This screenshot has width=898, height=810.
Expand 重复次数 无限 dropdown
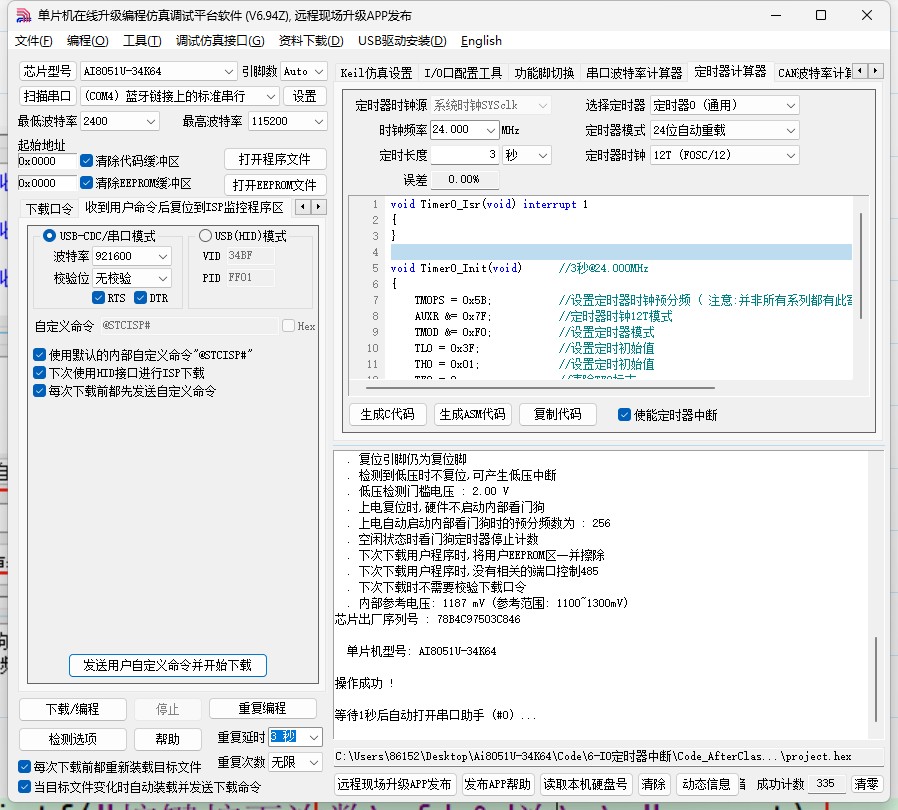[314, 762]
